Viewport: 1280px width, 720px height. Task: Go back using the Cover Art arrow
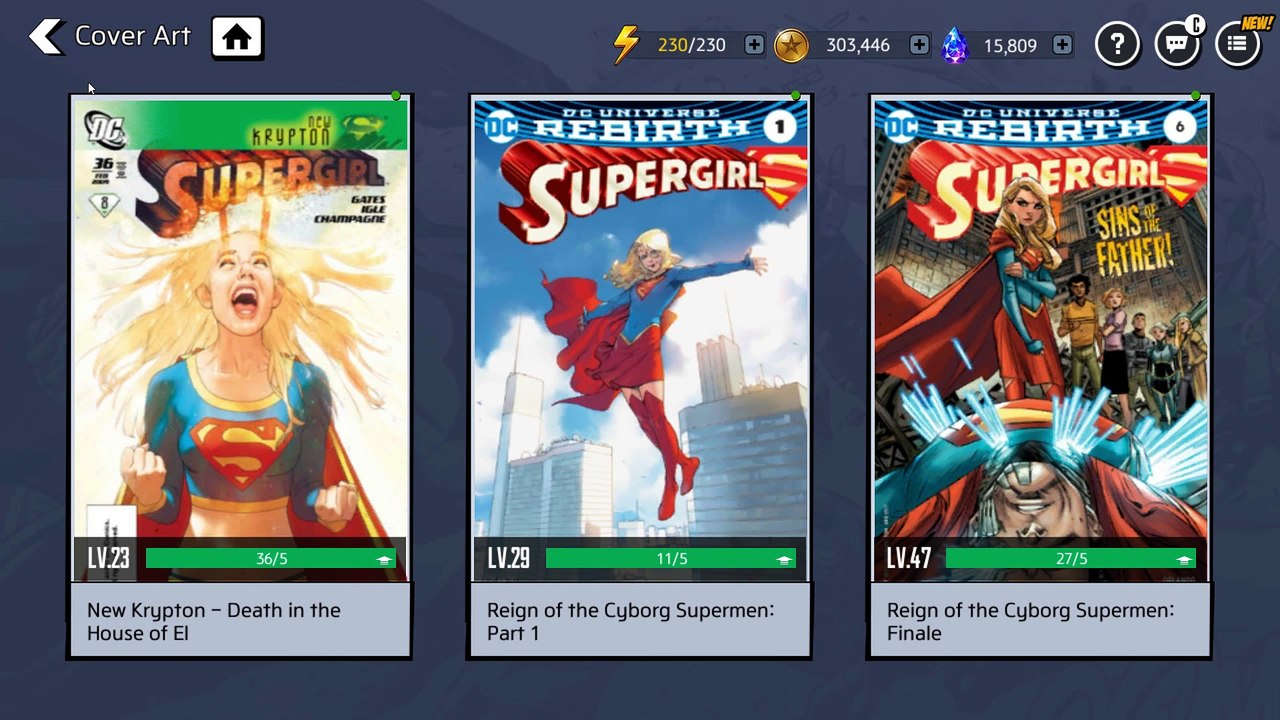click(x=46, y=37)
